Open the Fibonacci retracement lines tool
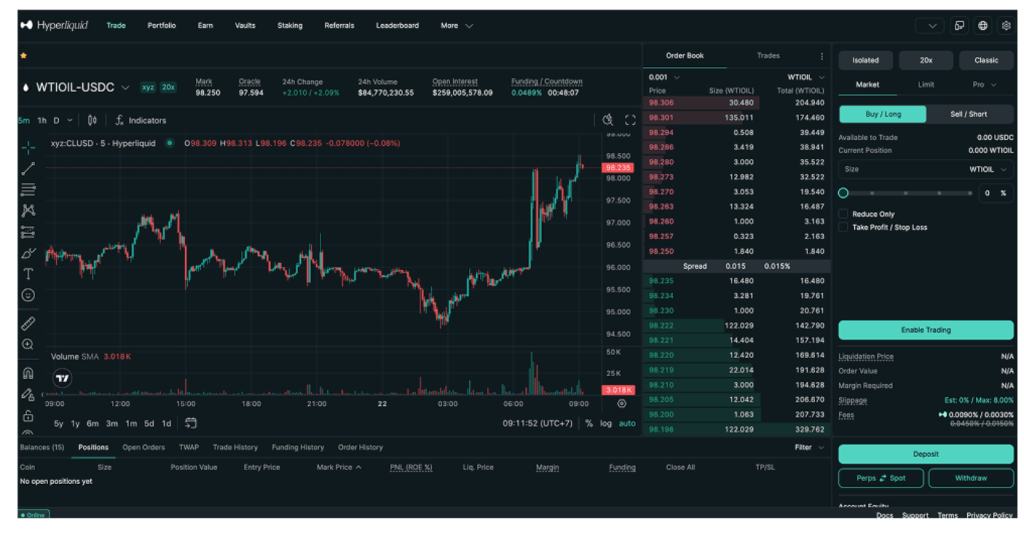1024x535 pixels. 28,189
